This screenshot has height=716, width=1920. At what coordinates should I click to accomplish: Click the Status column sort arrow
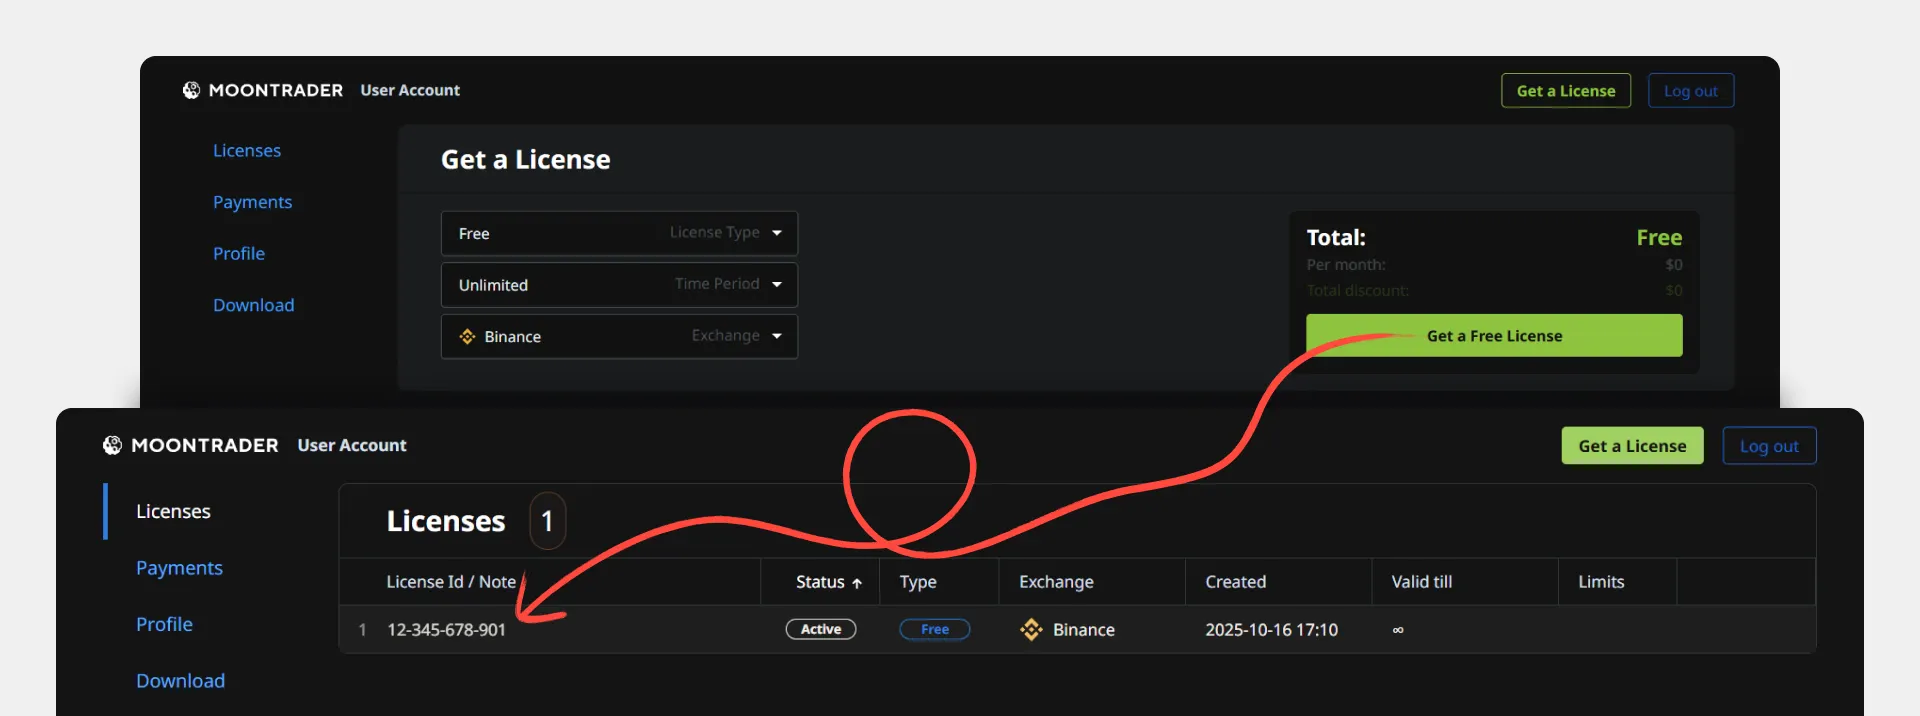pyautogui.click(x=857, y=583)
